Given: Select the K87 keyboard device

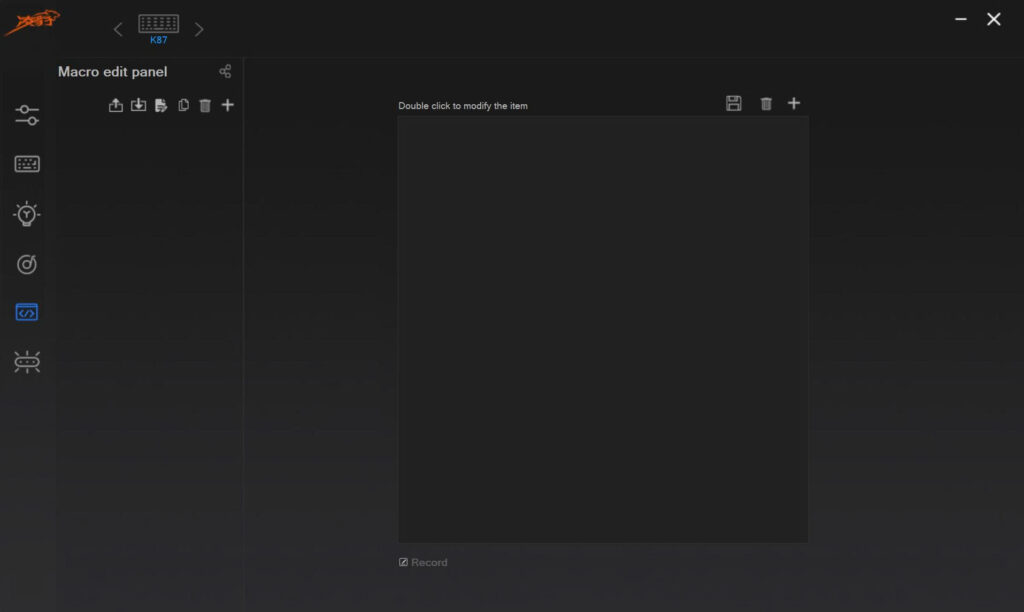Looking at the screenshot, I should 159,29.
